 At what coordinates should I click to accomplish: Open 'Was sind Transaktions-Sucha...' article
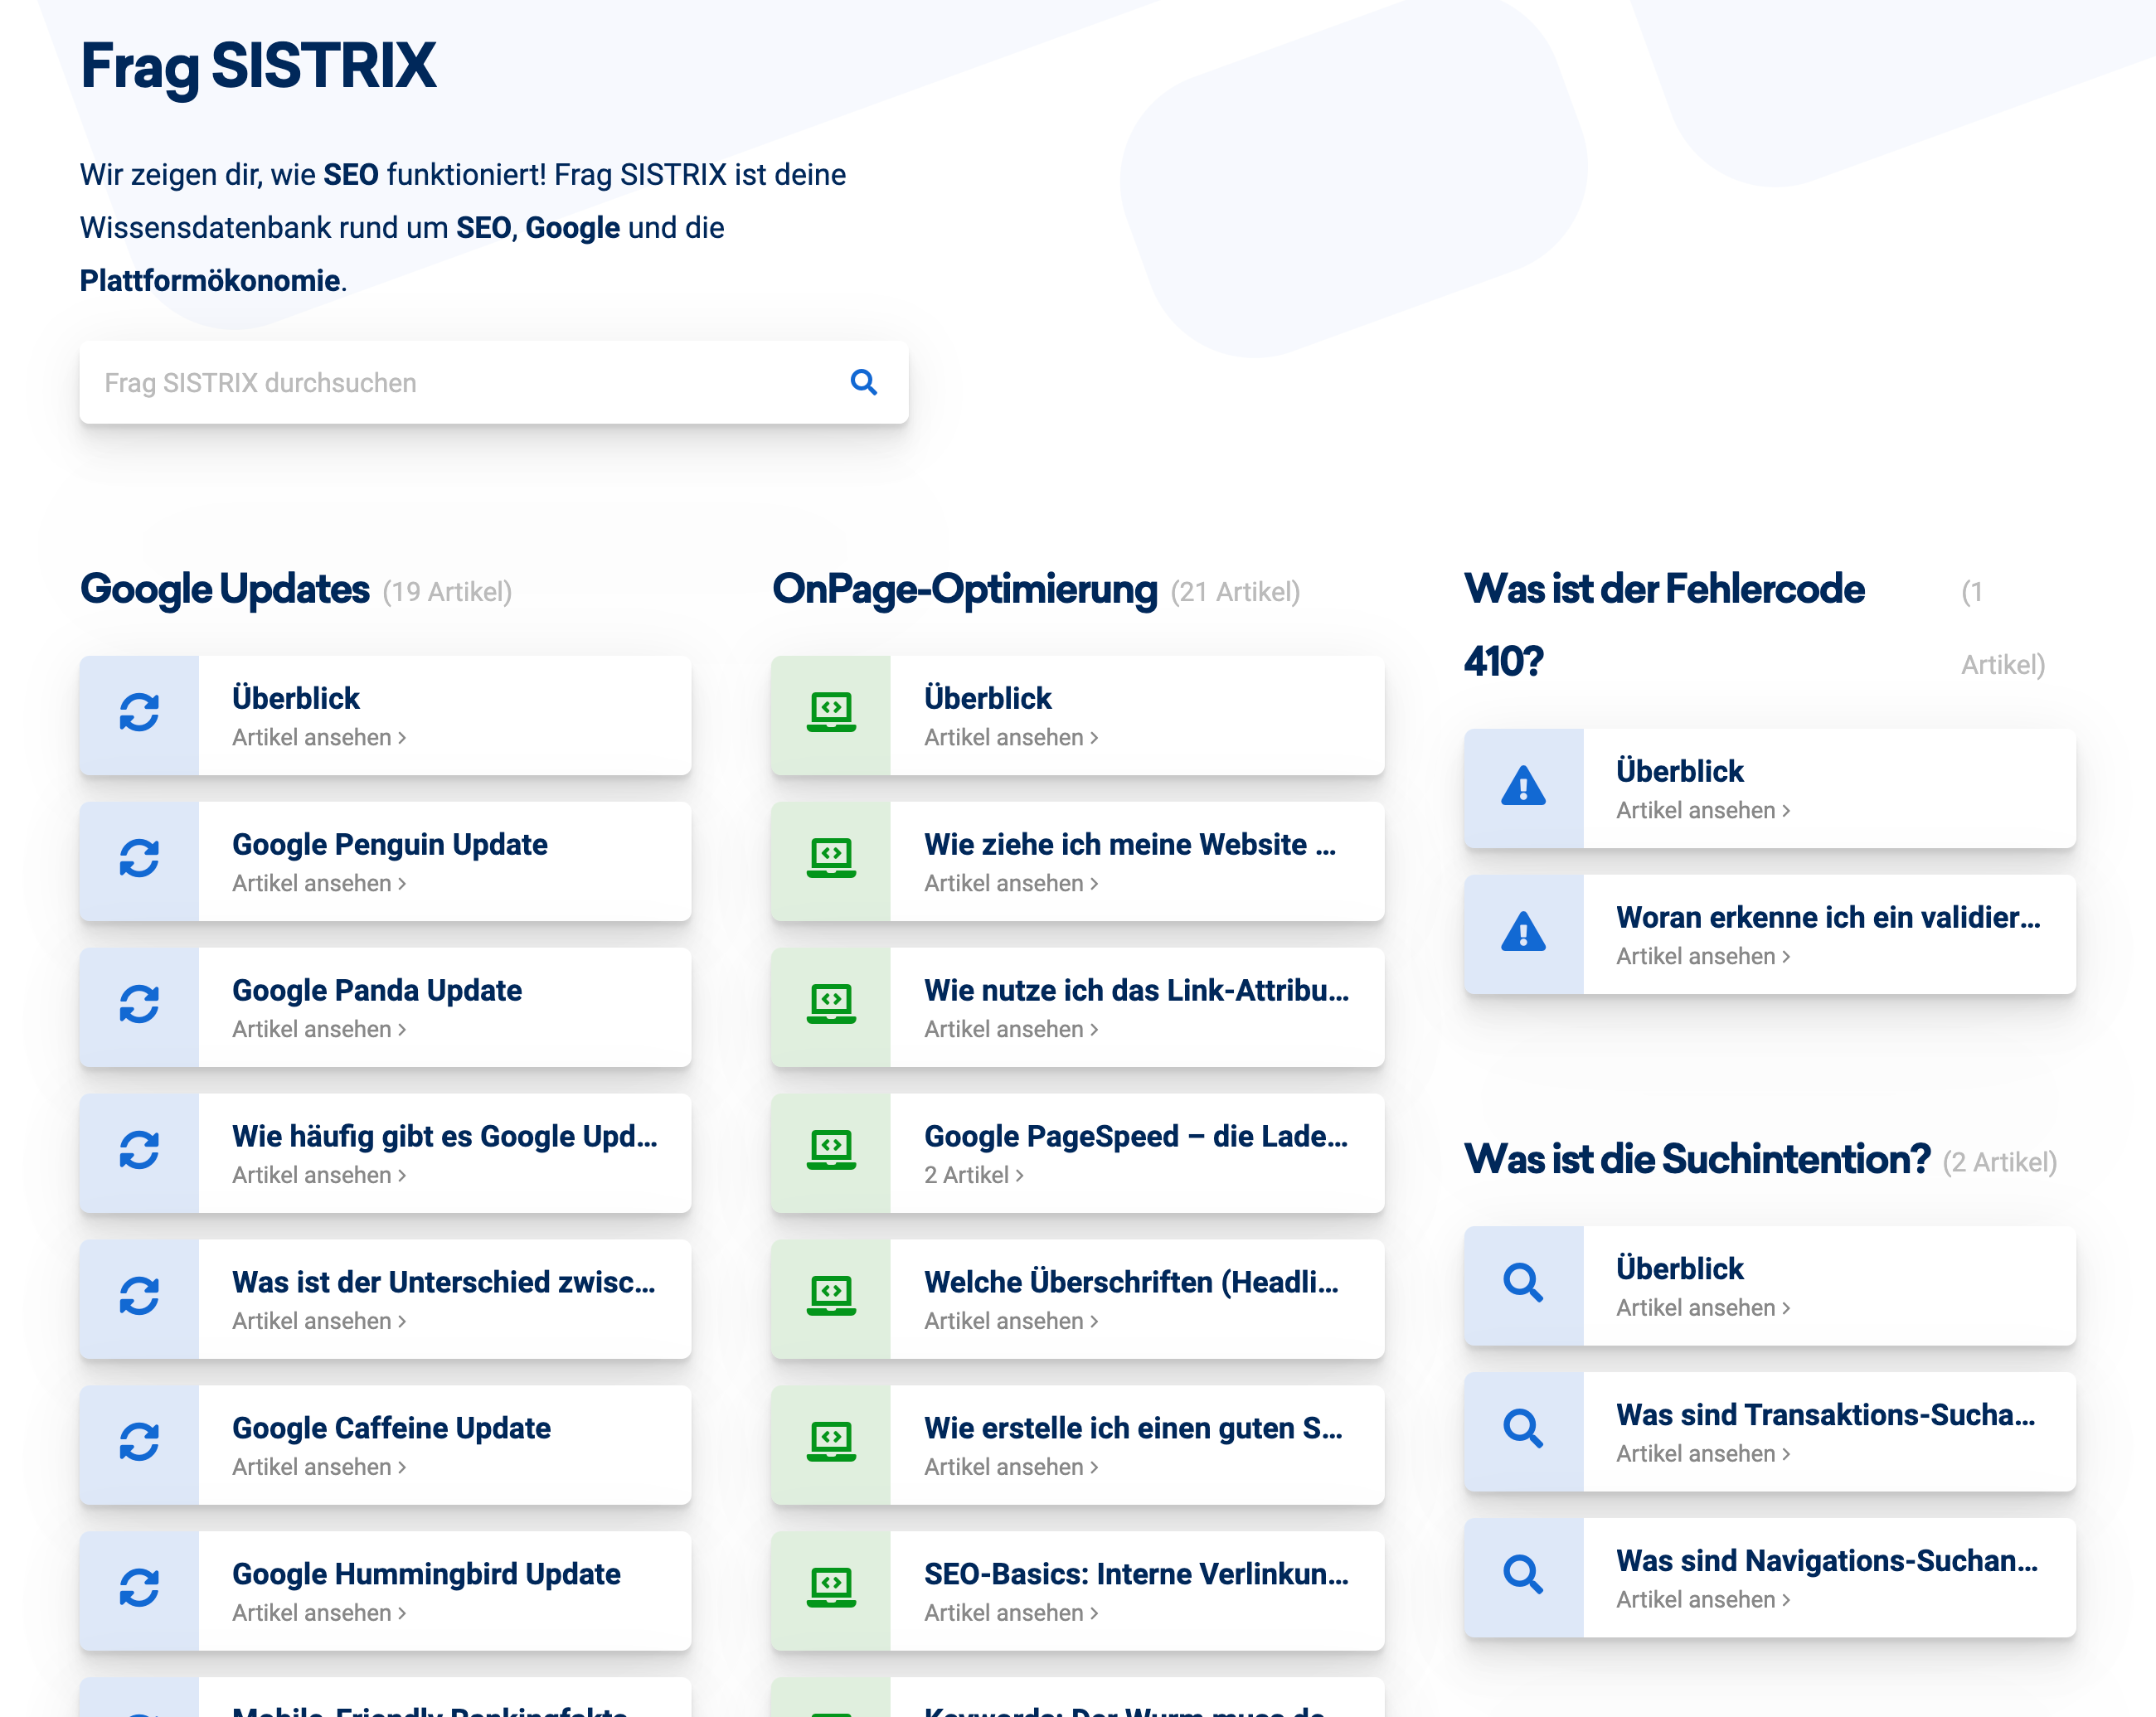pos(1825,1415)
